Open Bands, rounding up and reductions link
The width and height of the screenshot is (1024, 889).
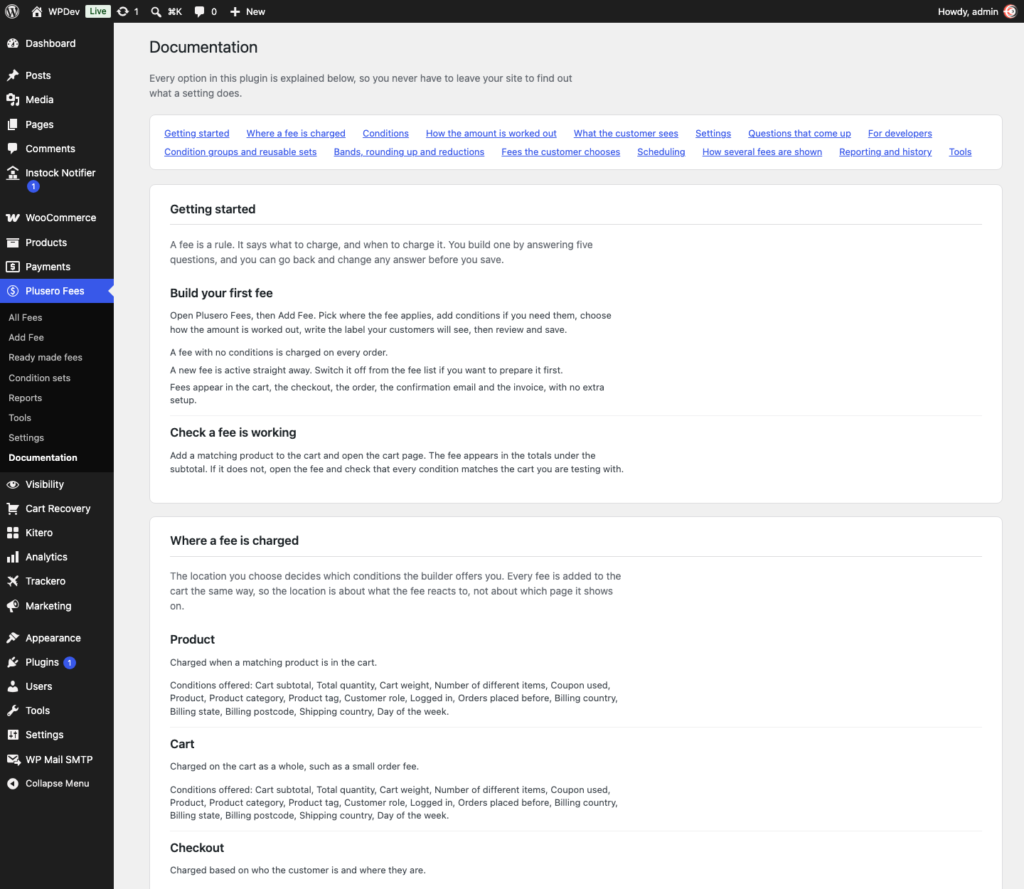[409, 152]
